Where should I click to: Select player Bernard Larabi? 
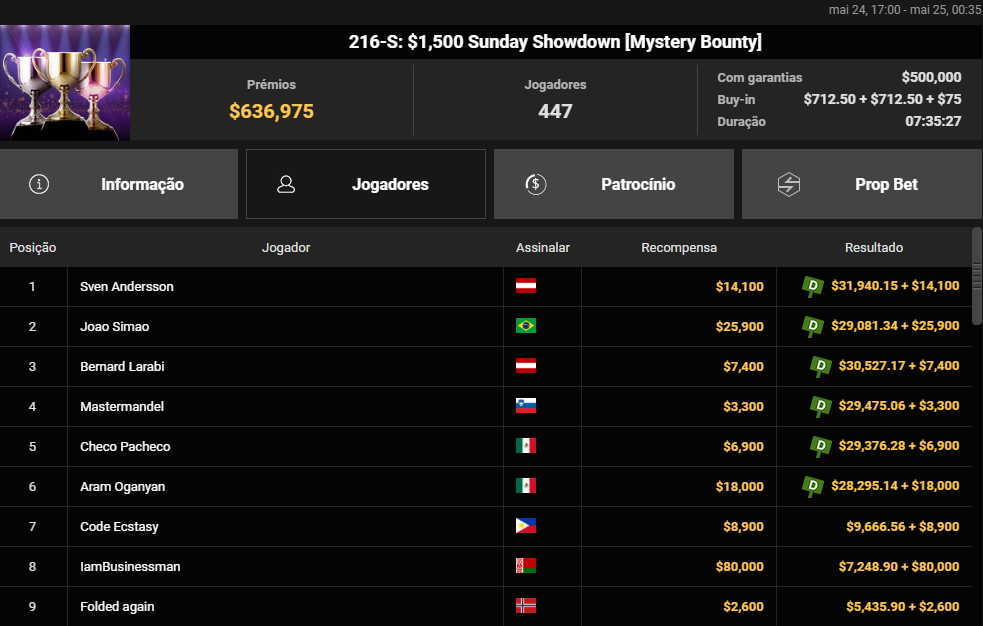coord(122,367)
